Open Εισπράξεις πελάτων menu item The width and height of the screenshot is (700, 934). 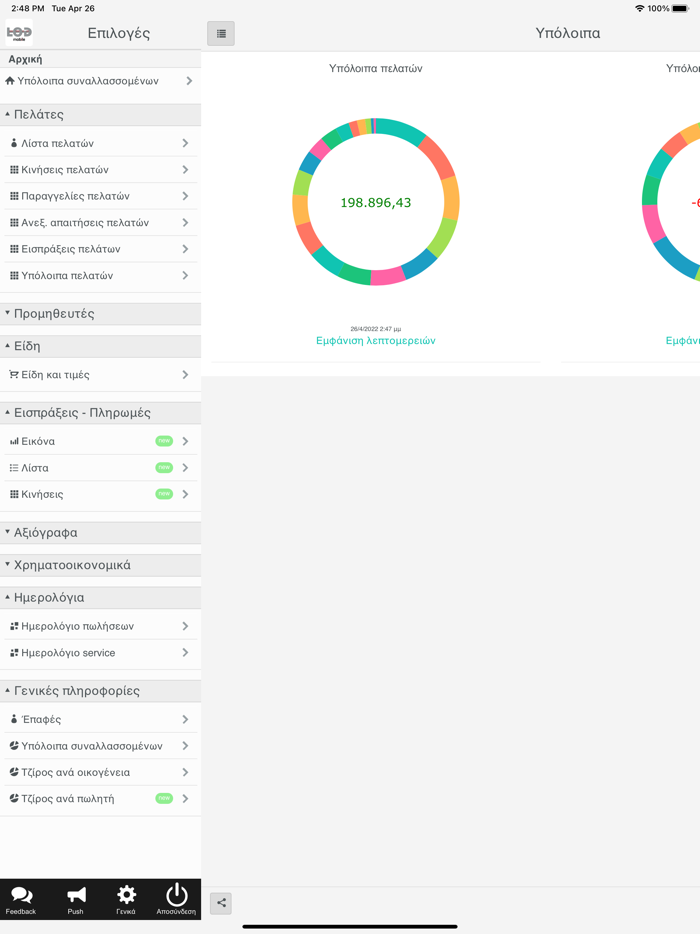point(100,249)
